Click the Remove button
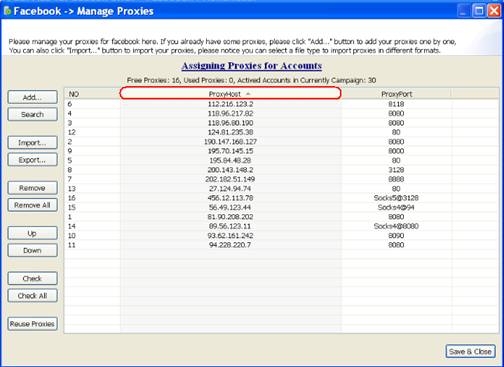 pos(32,188)
